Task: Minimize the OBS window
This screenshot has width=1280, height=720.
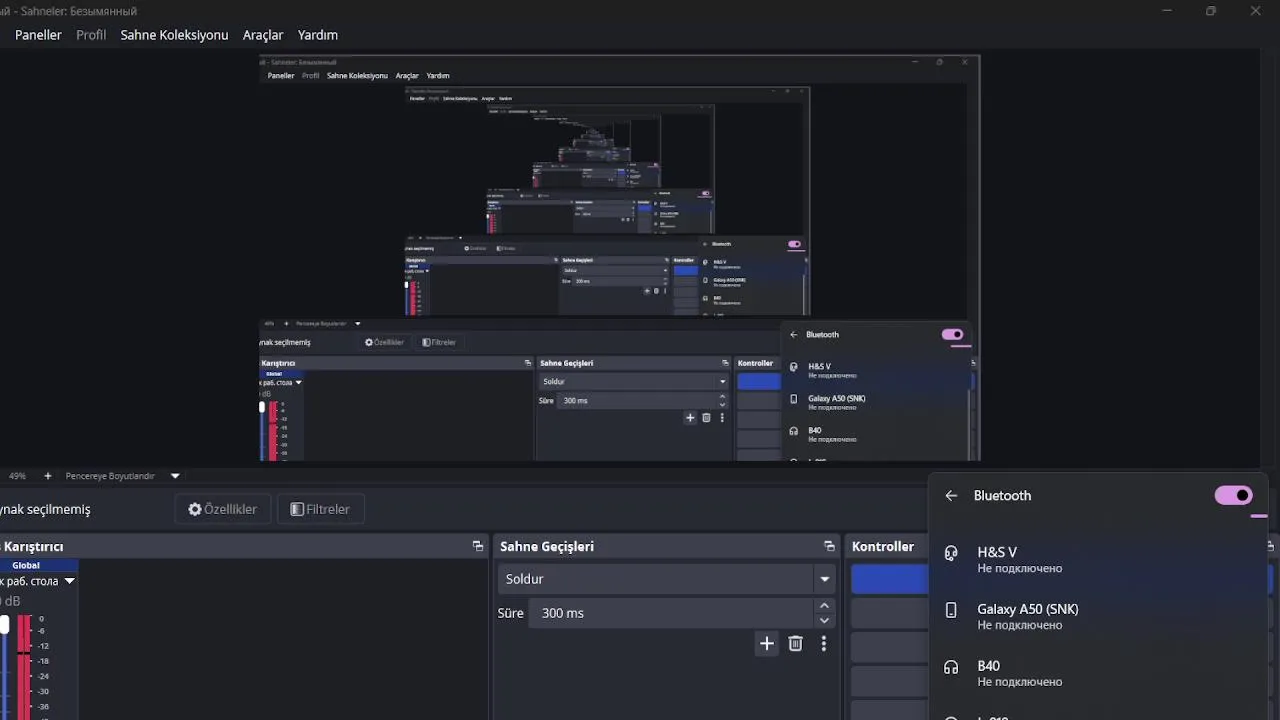Action: click(x=1168, y=10)
